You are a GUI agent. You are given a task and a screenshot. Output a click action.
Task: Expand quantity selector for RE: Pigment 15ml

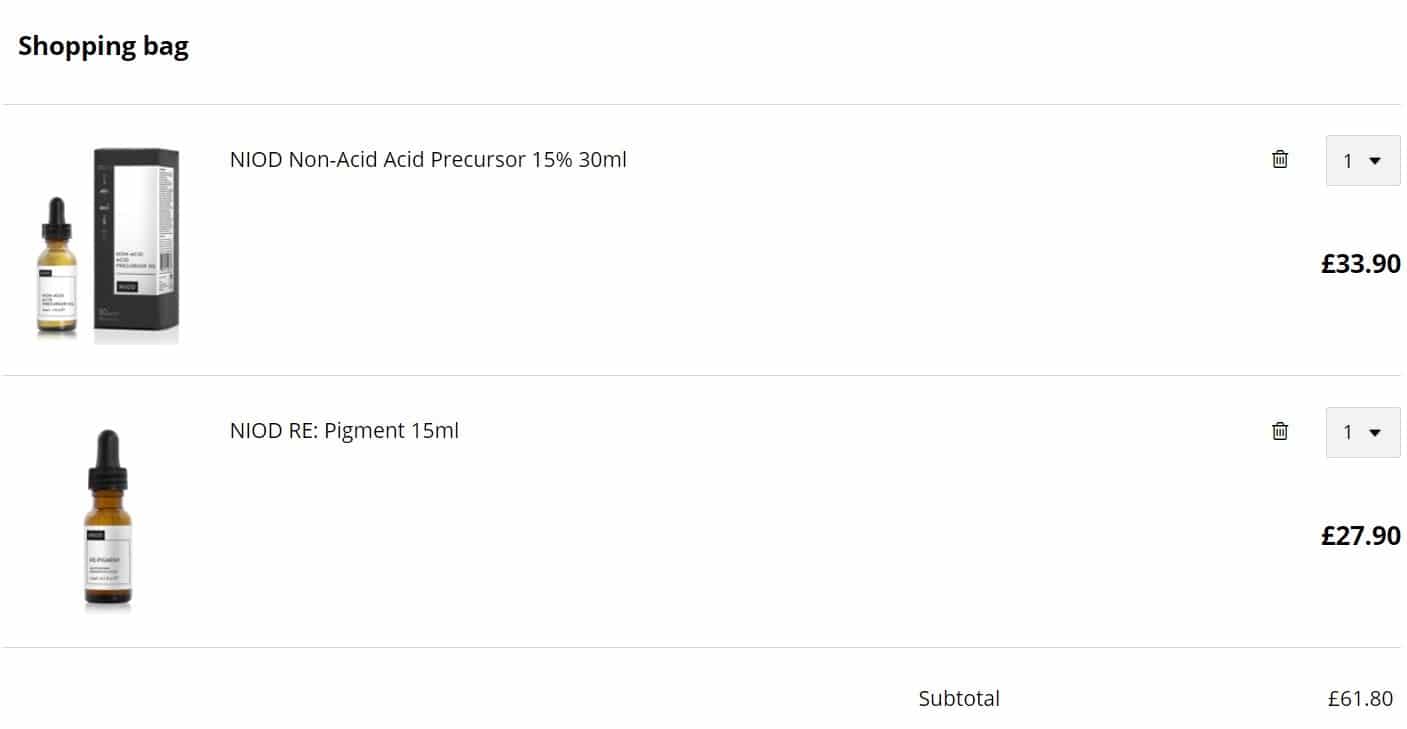pos(1362,432)
